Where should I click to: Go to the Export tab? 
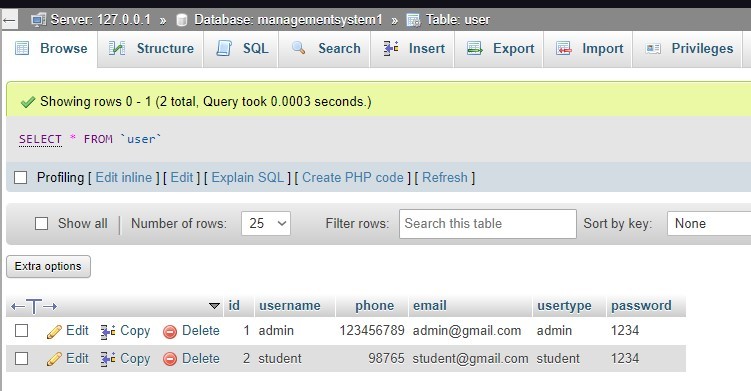[500, 48]
